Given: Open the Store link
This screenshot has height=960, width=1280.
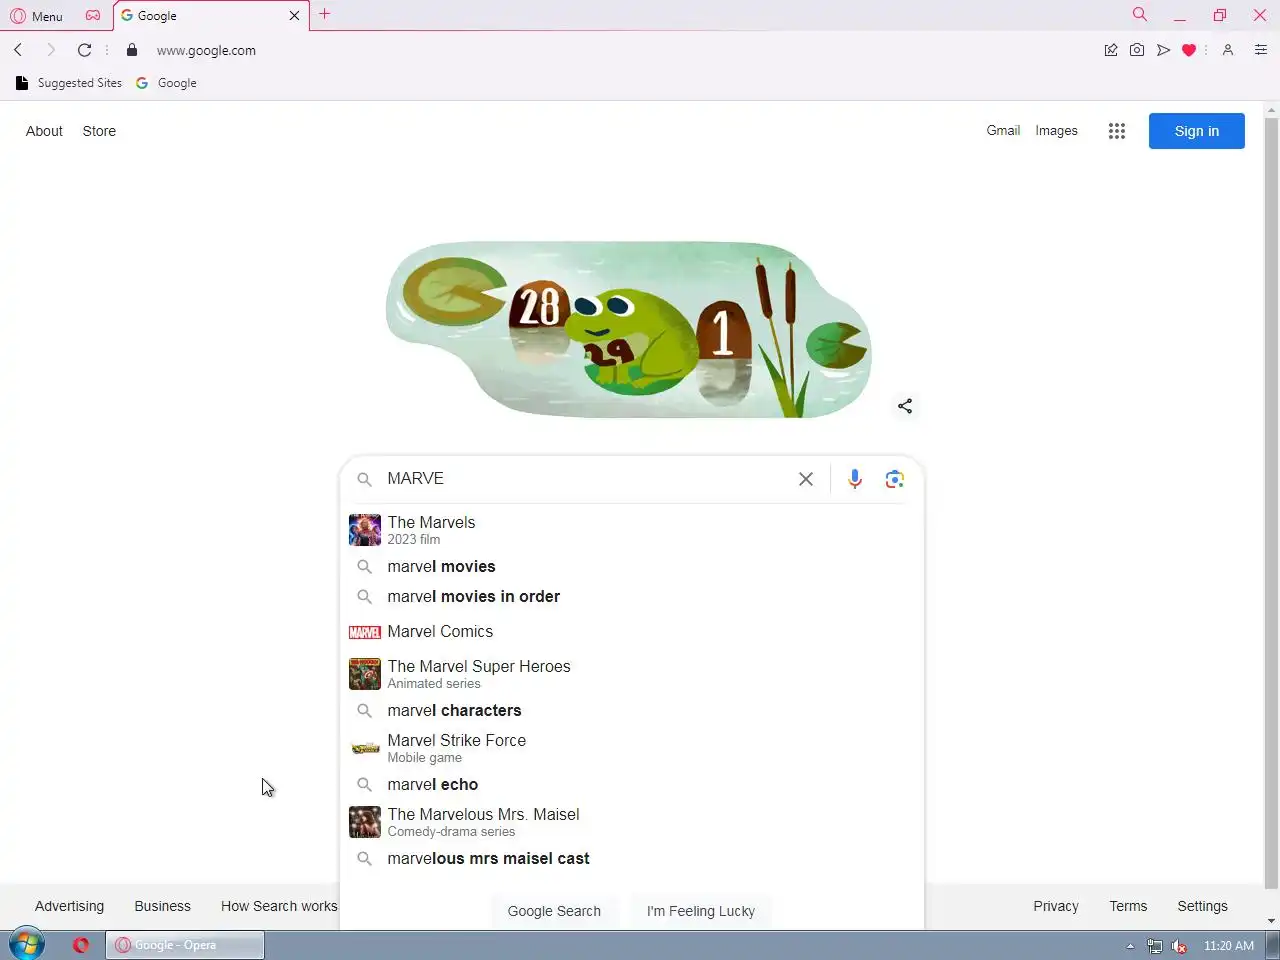Looking at the screenshot, I should click(99, 131).
